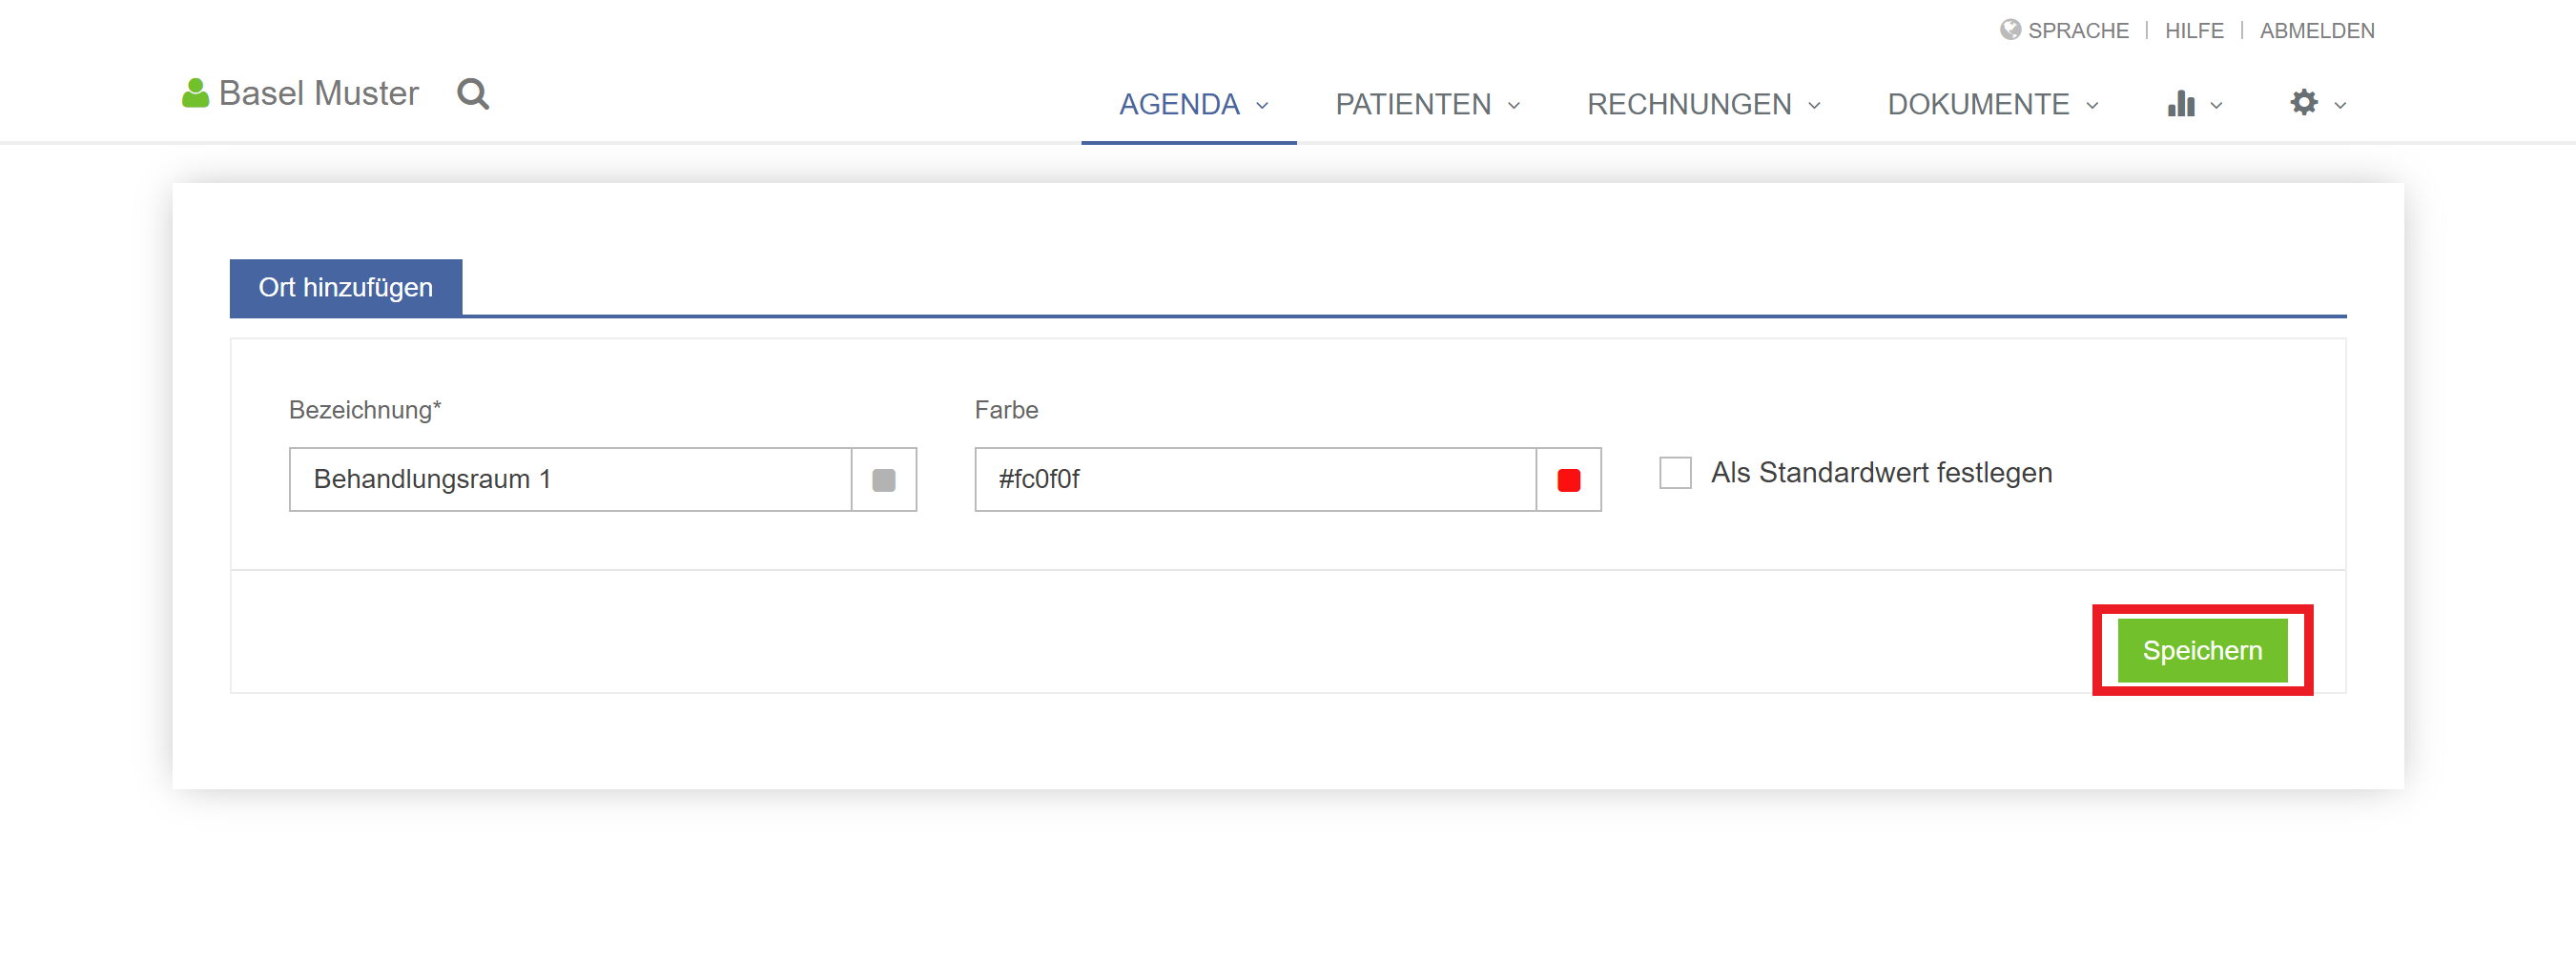Image resolution: width=2576 pixels, height=958 pixels.
Task: Click the Als Standardwert festlegen label
Action: [x=1881, y=473]
